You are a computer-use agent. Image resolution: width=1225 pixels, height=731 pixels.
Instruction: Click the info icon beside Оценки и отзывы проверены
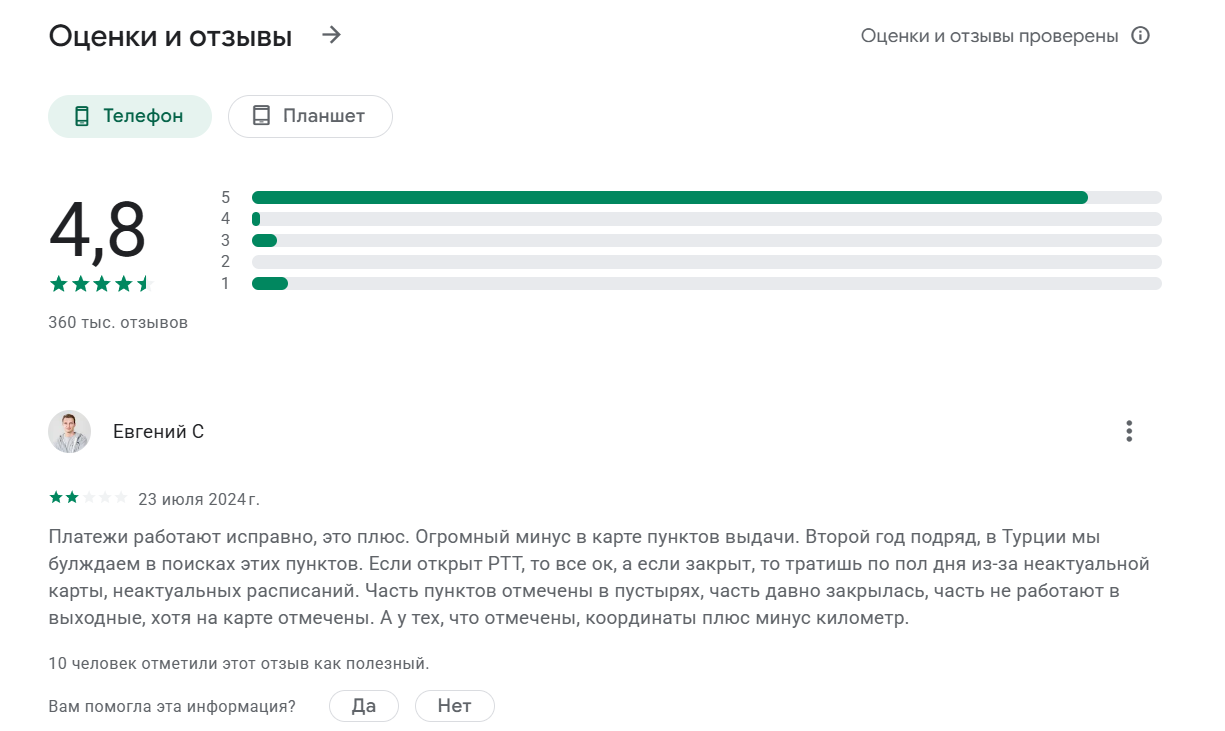1140,36
